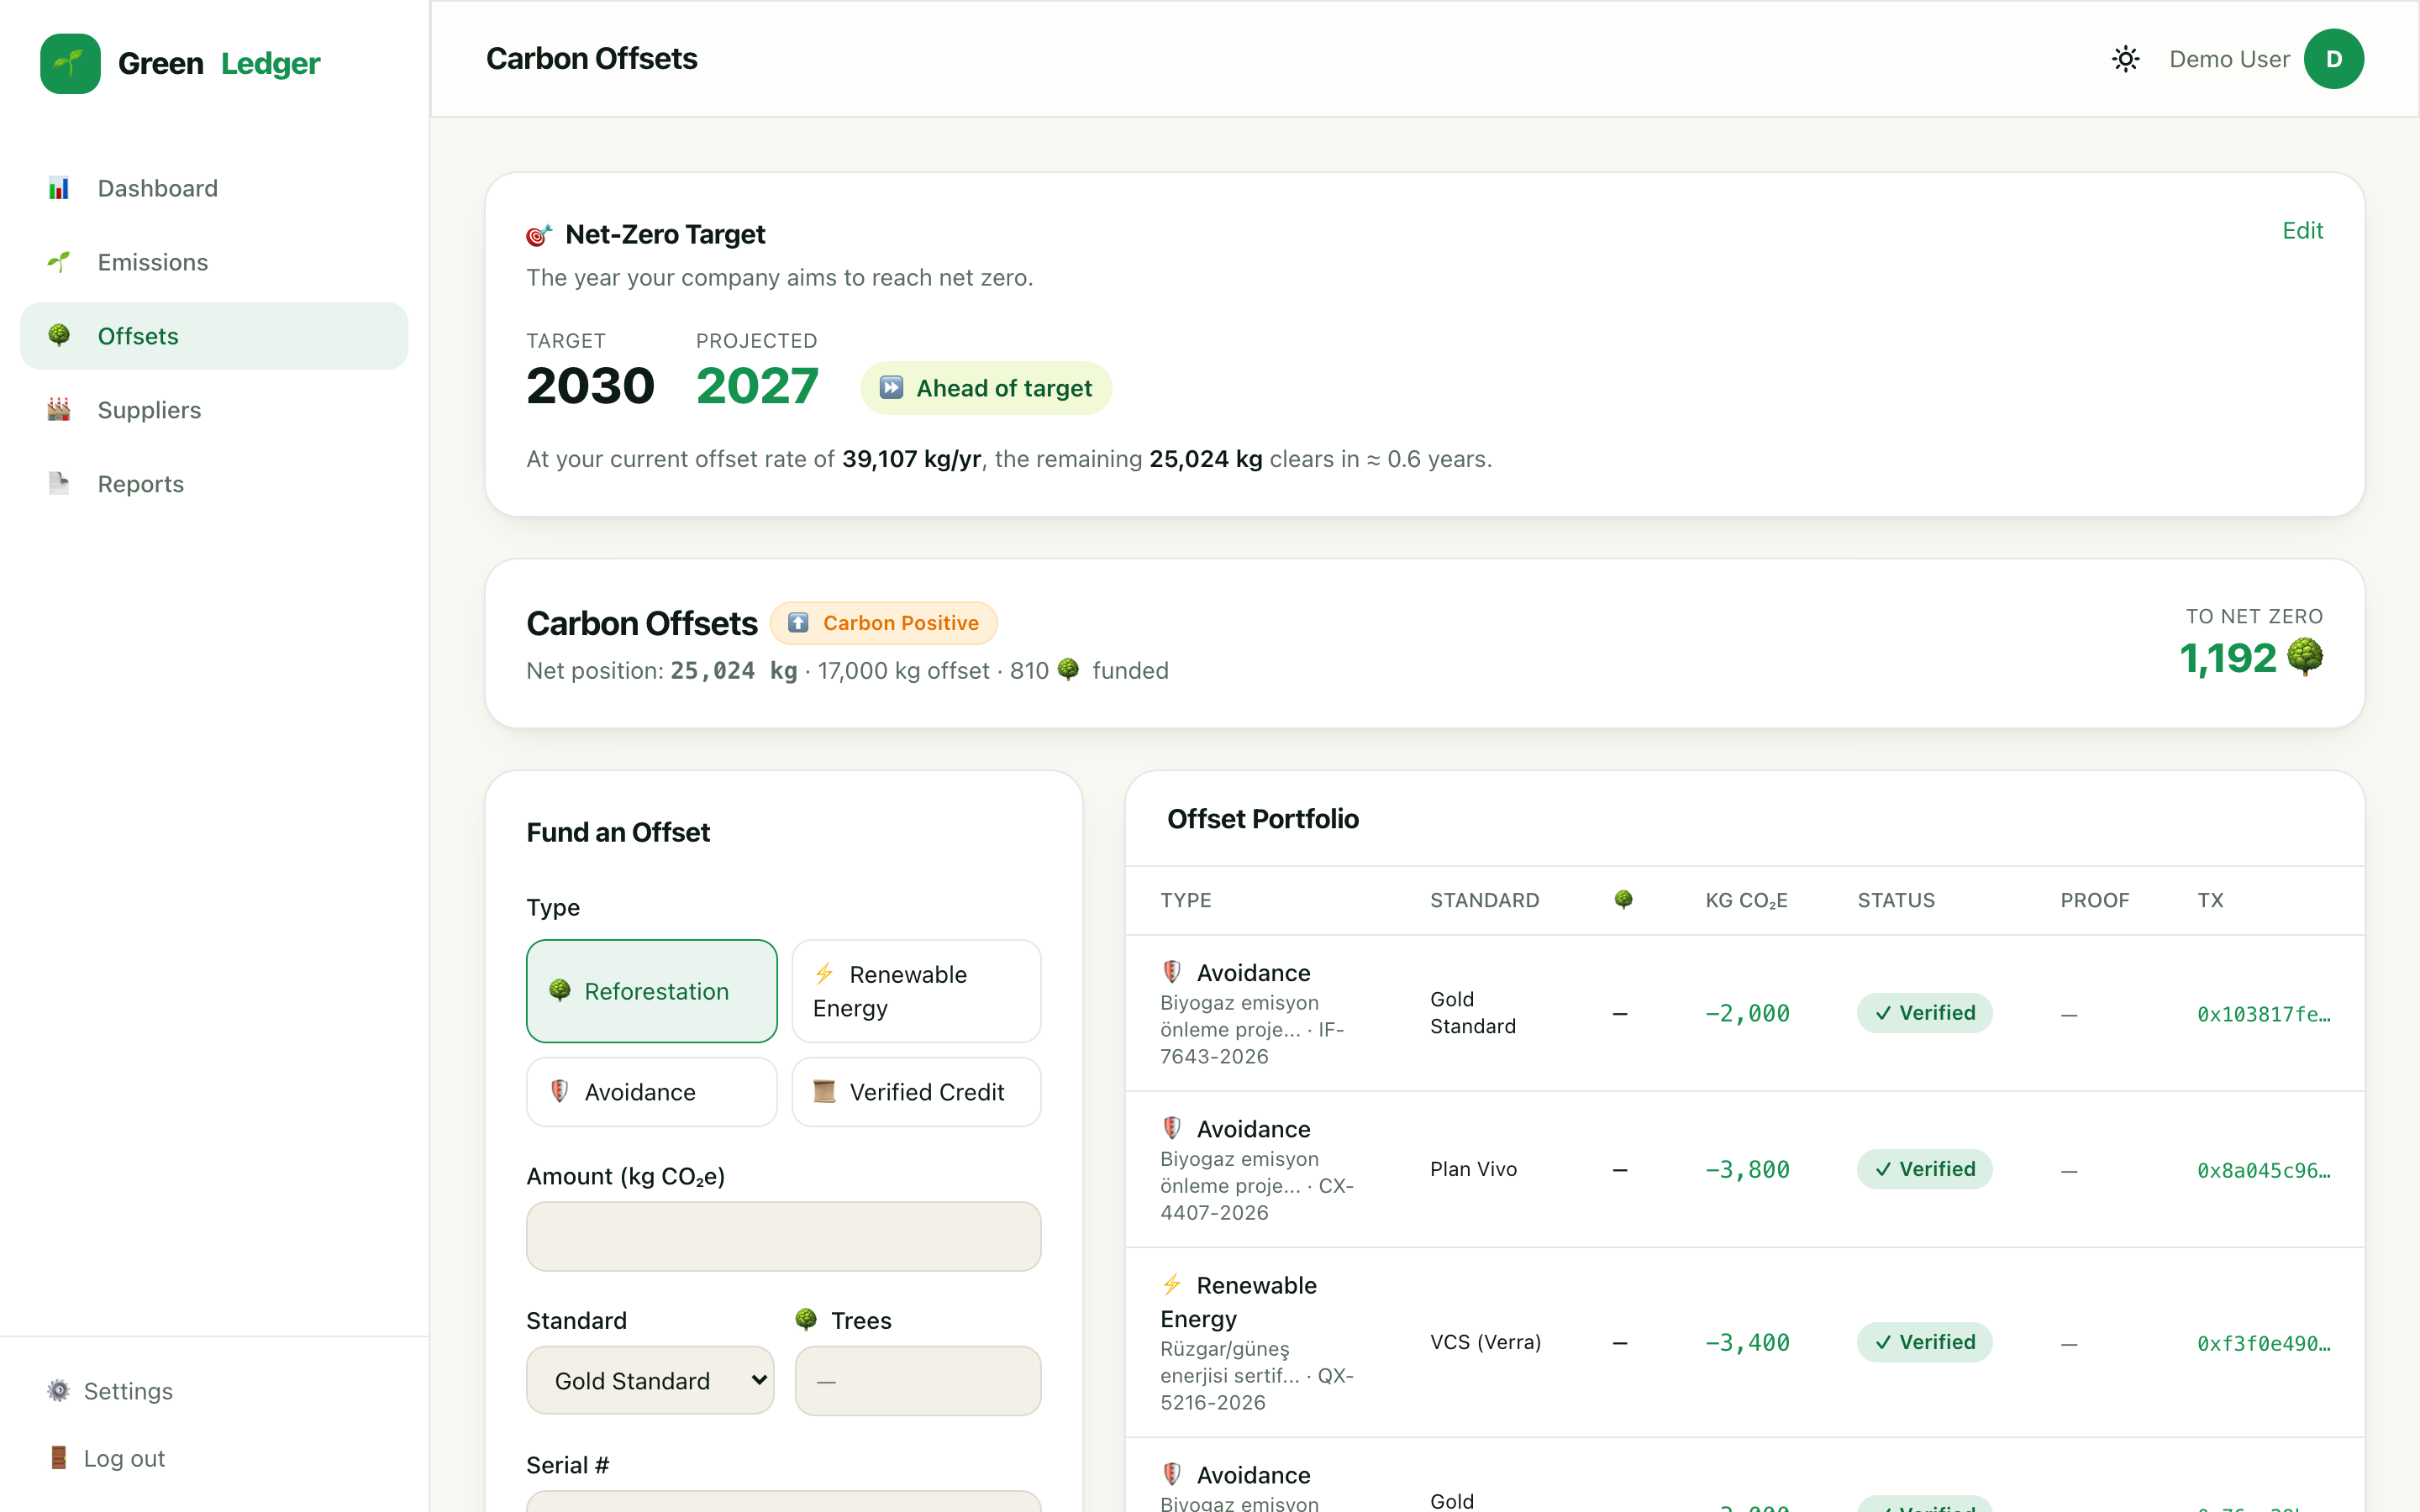The width and height of the screenshot is (2420, 1512).
Task: Click the "TYPE" column header
Action: [x=1186, y=900]
